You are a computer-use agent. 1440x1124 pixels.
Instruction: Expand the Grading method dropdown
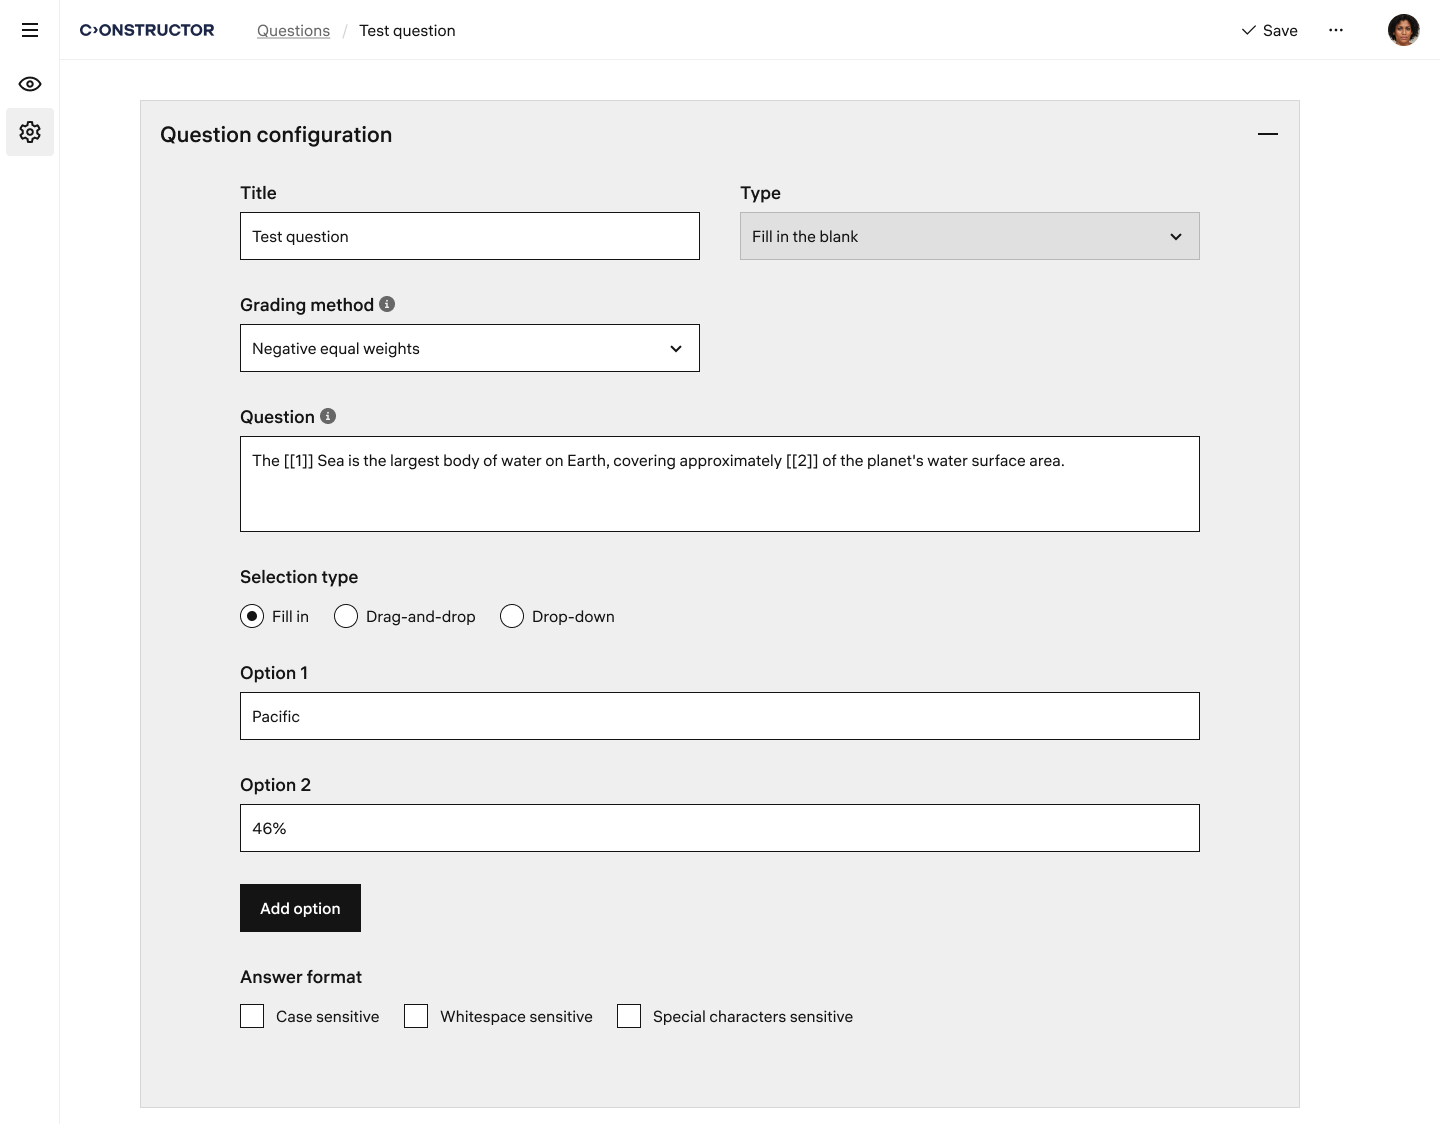click(469, 348)
